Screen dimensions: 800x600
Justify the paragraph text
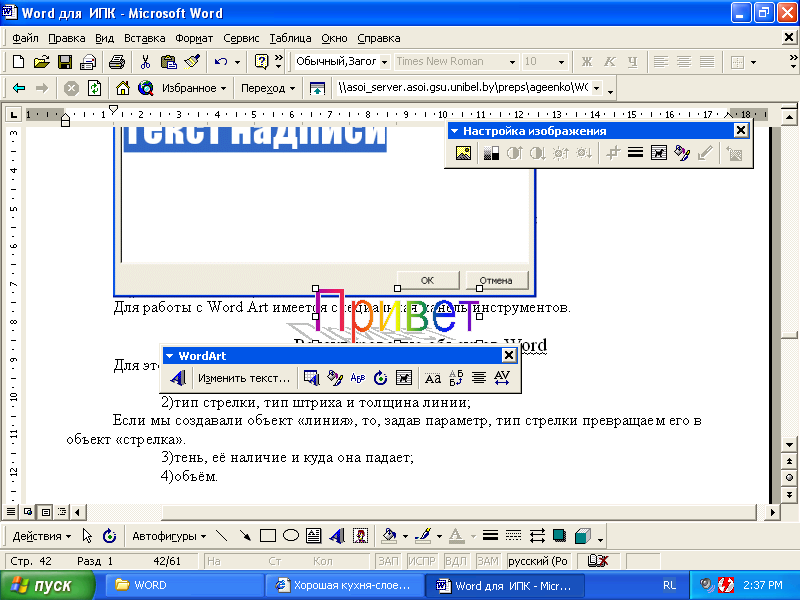click(707, 62)
